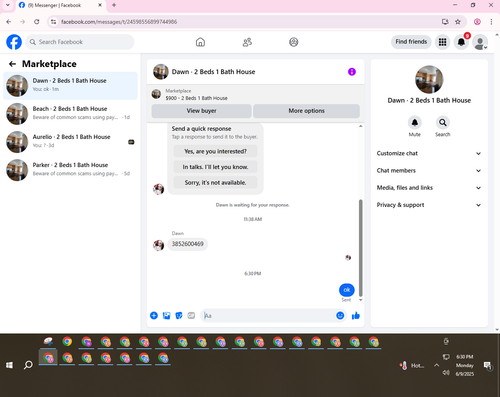Open the emoji picker in composer
The width and height of the screenshot is (500, 397).
[x=340, y=315]
